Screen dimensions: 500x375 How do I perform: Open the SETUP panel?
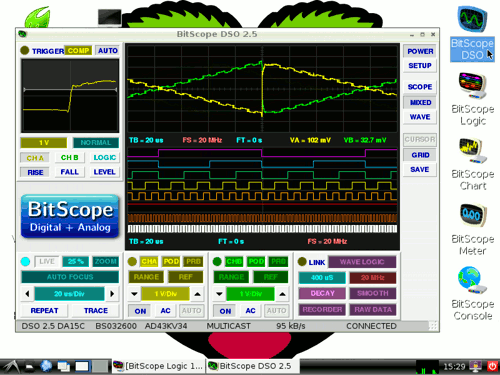420,66
